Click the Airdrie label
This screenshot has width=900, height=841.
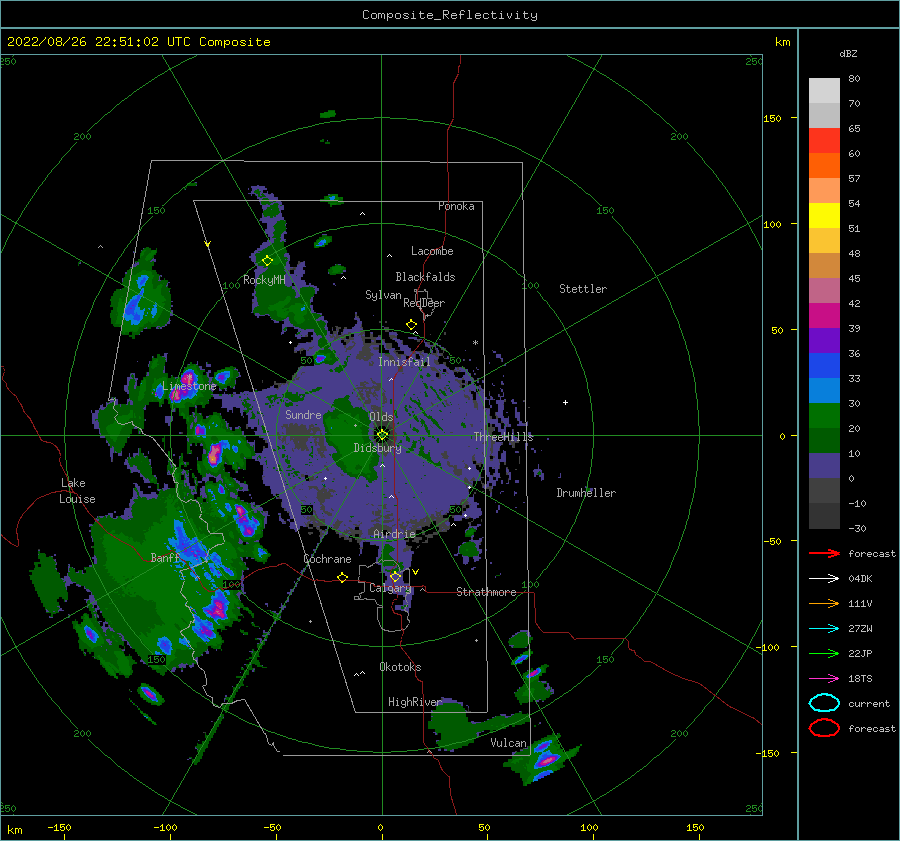[394, 534]
